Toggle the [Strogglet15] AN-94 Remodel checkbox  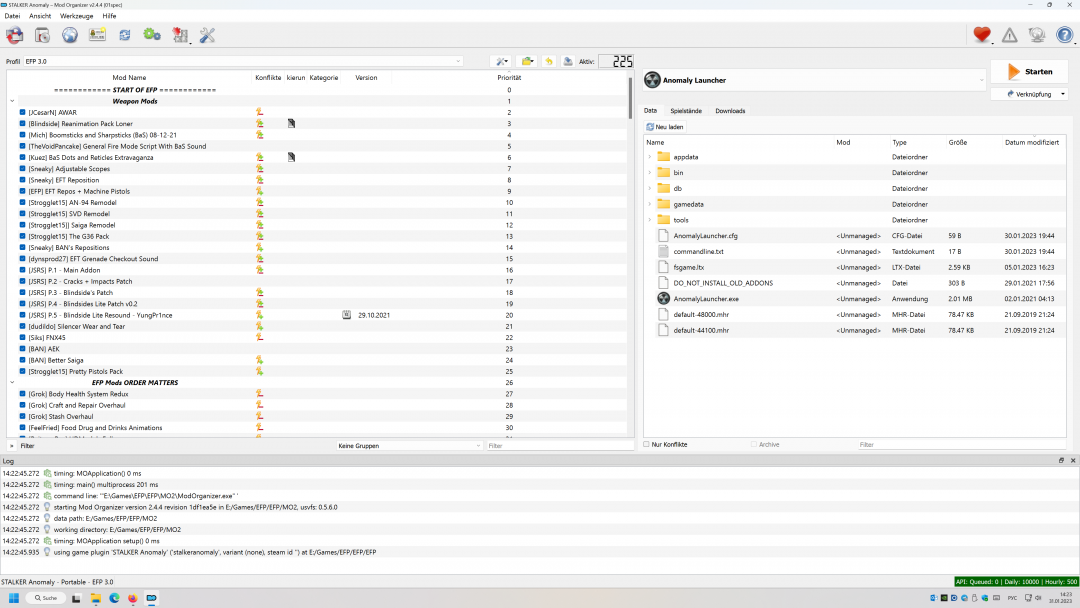click(x=22, y=202)
